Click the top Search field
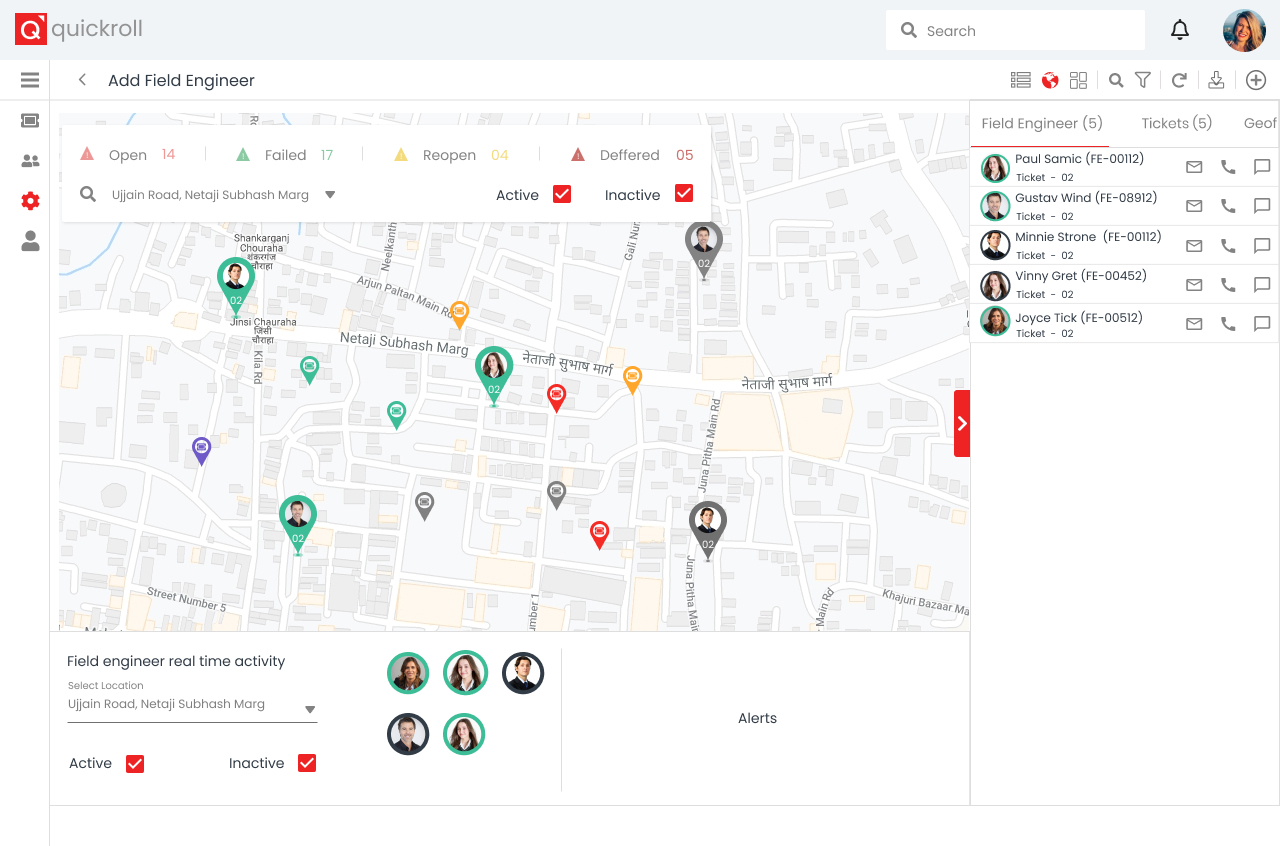The height and width of the screenshot is (846, 1280). pyautogui.click(x=1015, y=31)
